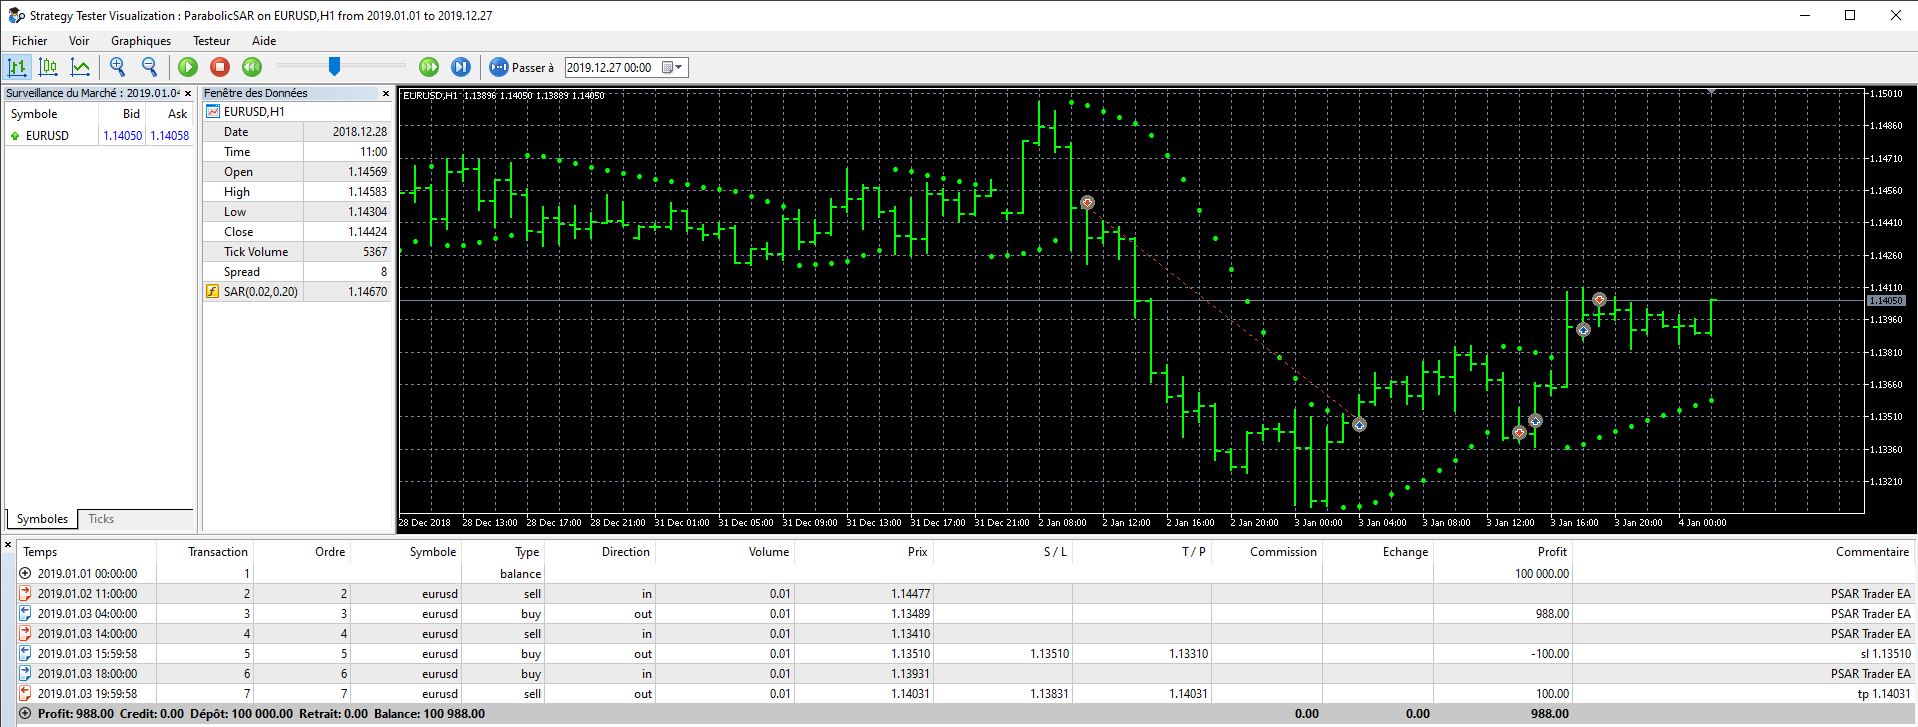The image size is (1918, 727).
Task: Start the green play visualization button
Action: (x=188, y=67)
